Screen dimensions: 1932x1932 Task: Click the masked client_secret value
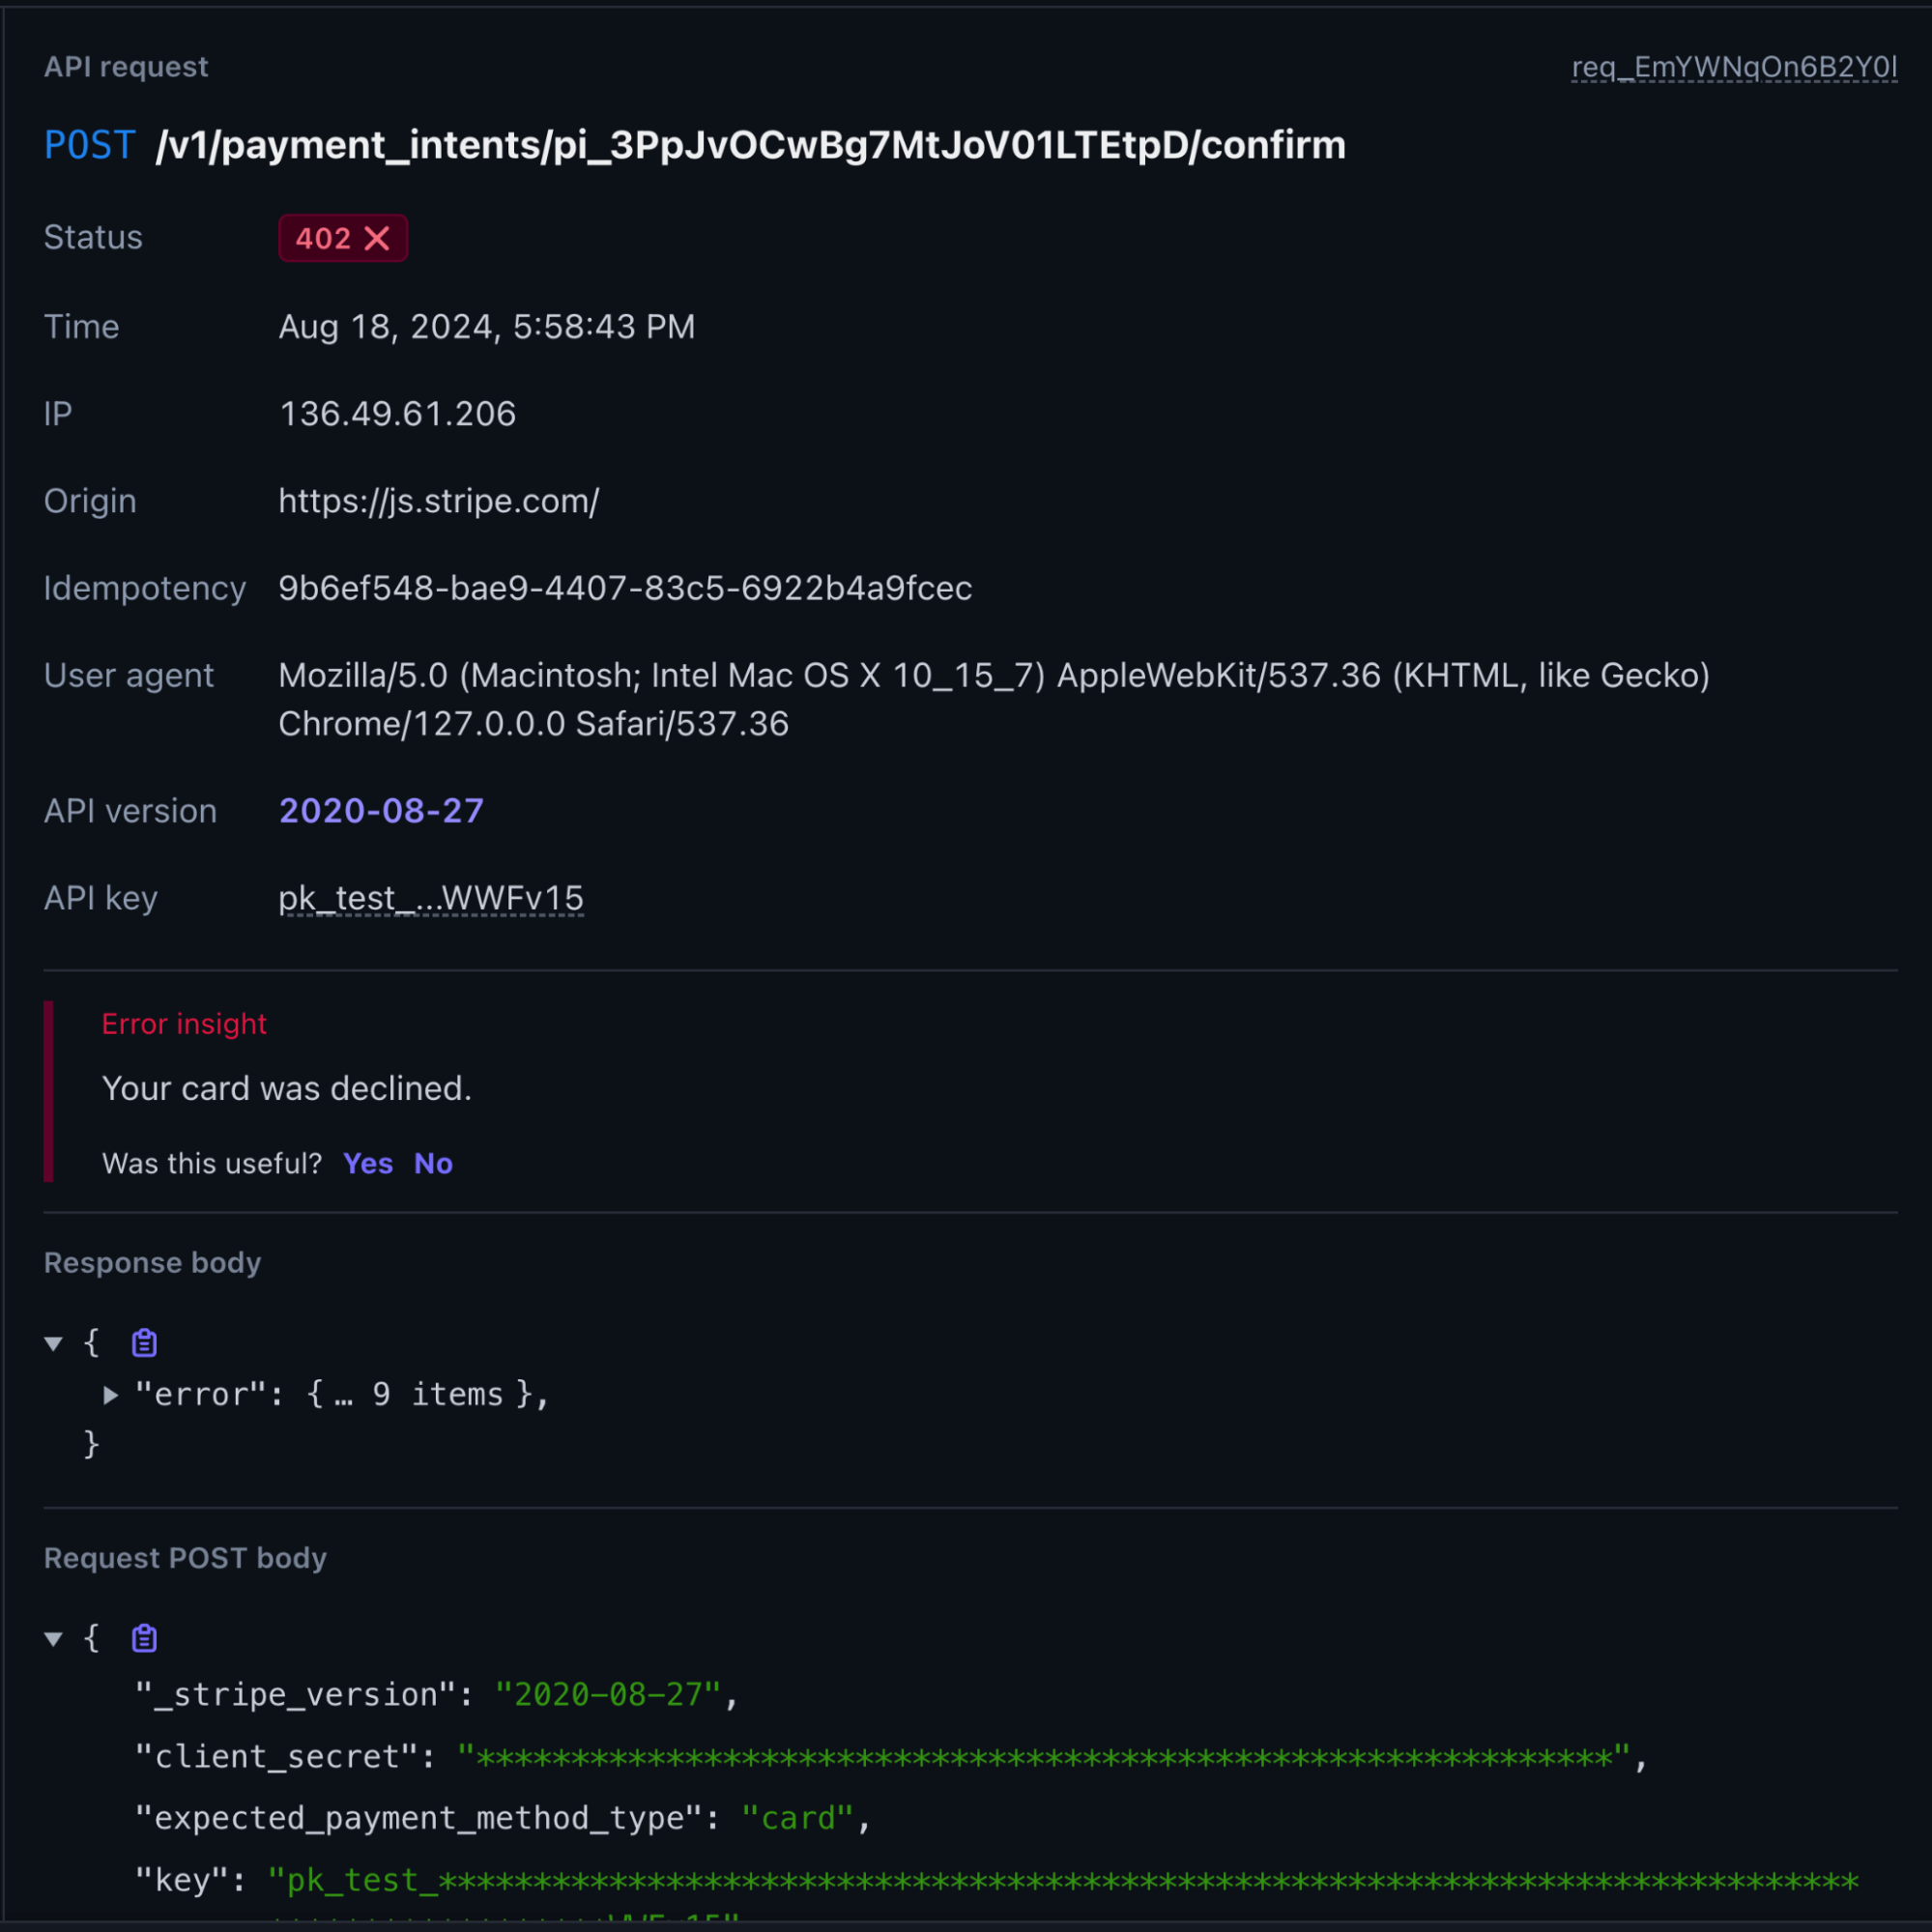tap(1043, 1757)
